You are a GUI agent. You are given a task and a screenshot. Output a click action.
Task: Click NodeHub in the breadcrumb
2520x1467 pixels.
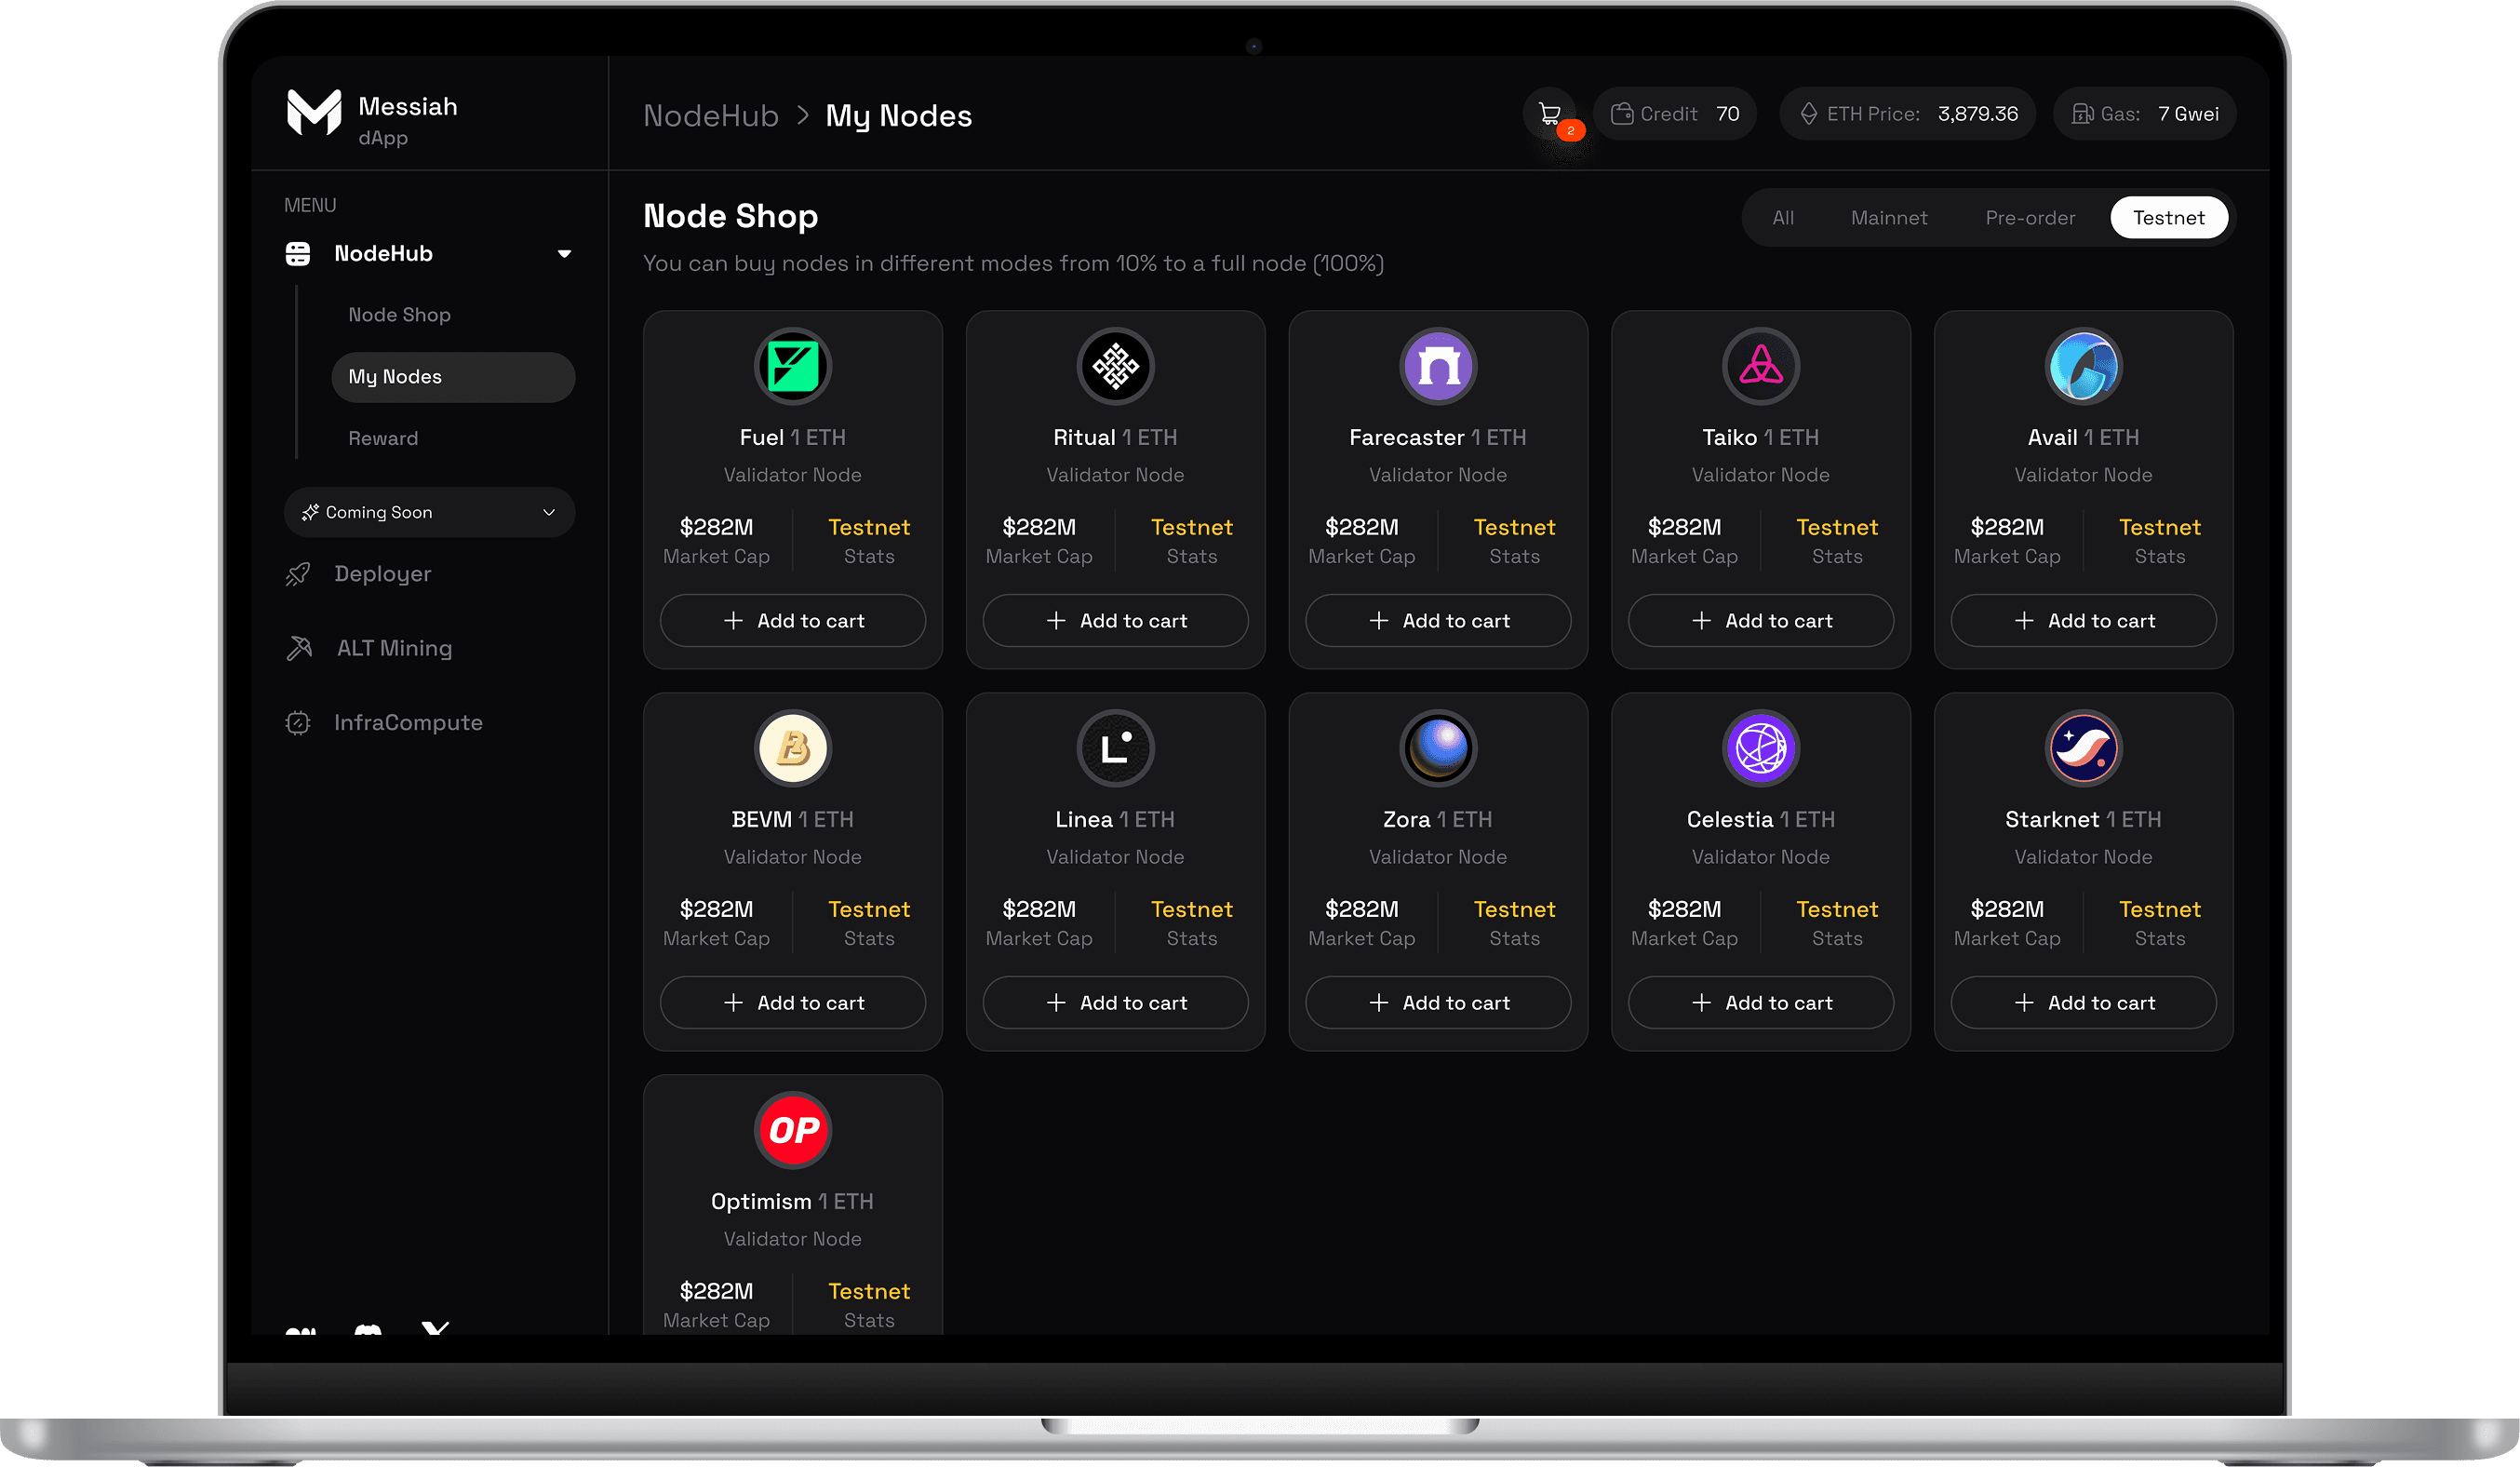pyautogui.click(x=710, y=116)
